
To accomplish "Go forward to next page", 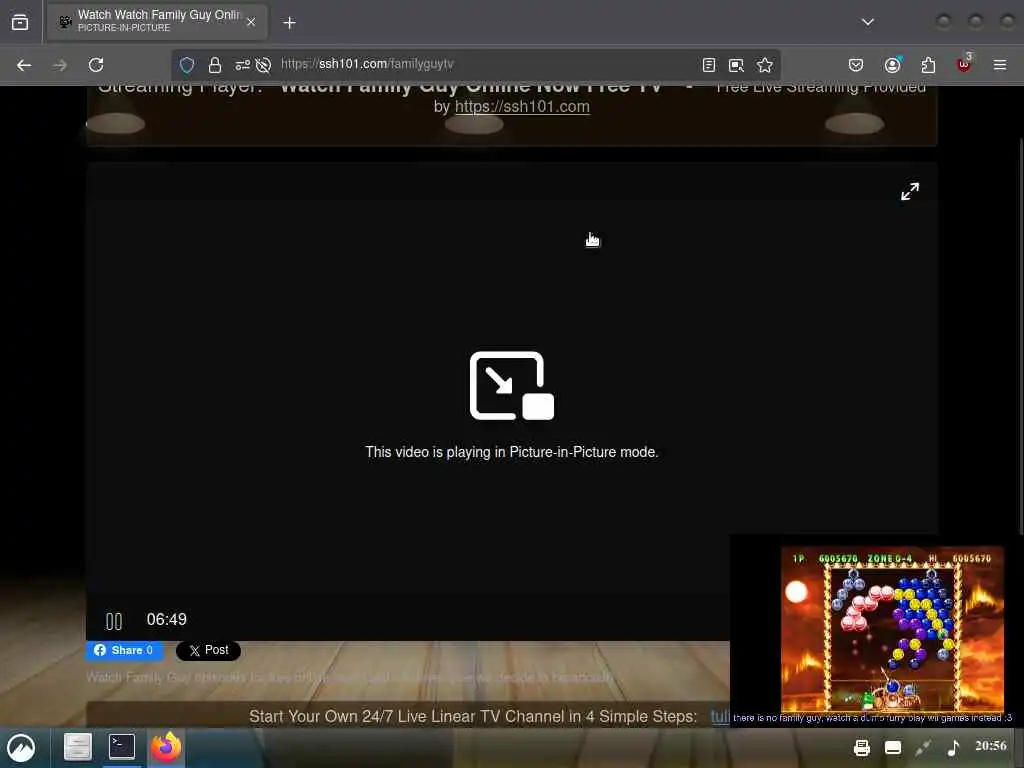I will [60, 65].
